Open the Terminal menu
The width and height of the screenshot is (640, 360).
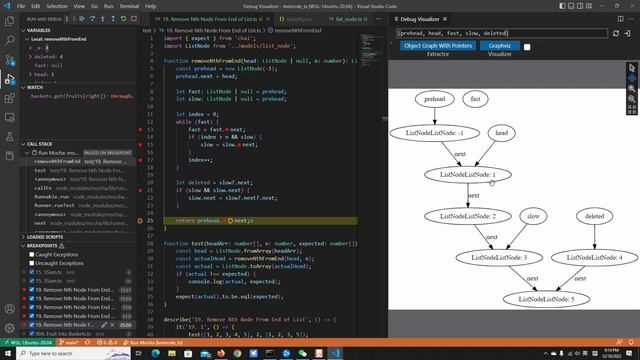(129, 6)
